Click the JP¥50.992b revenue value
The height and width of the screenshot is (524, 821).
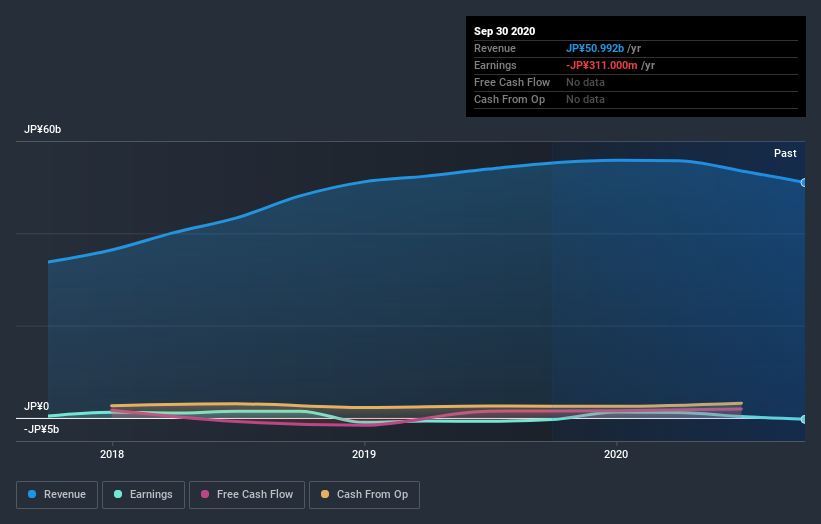(595, 48)
